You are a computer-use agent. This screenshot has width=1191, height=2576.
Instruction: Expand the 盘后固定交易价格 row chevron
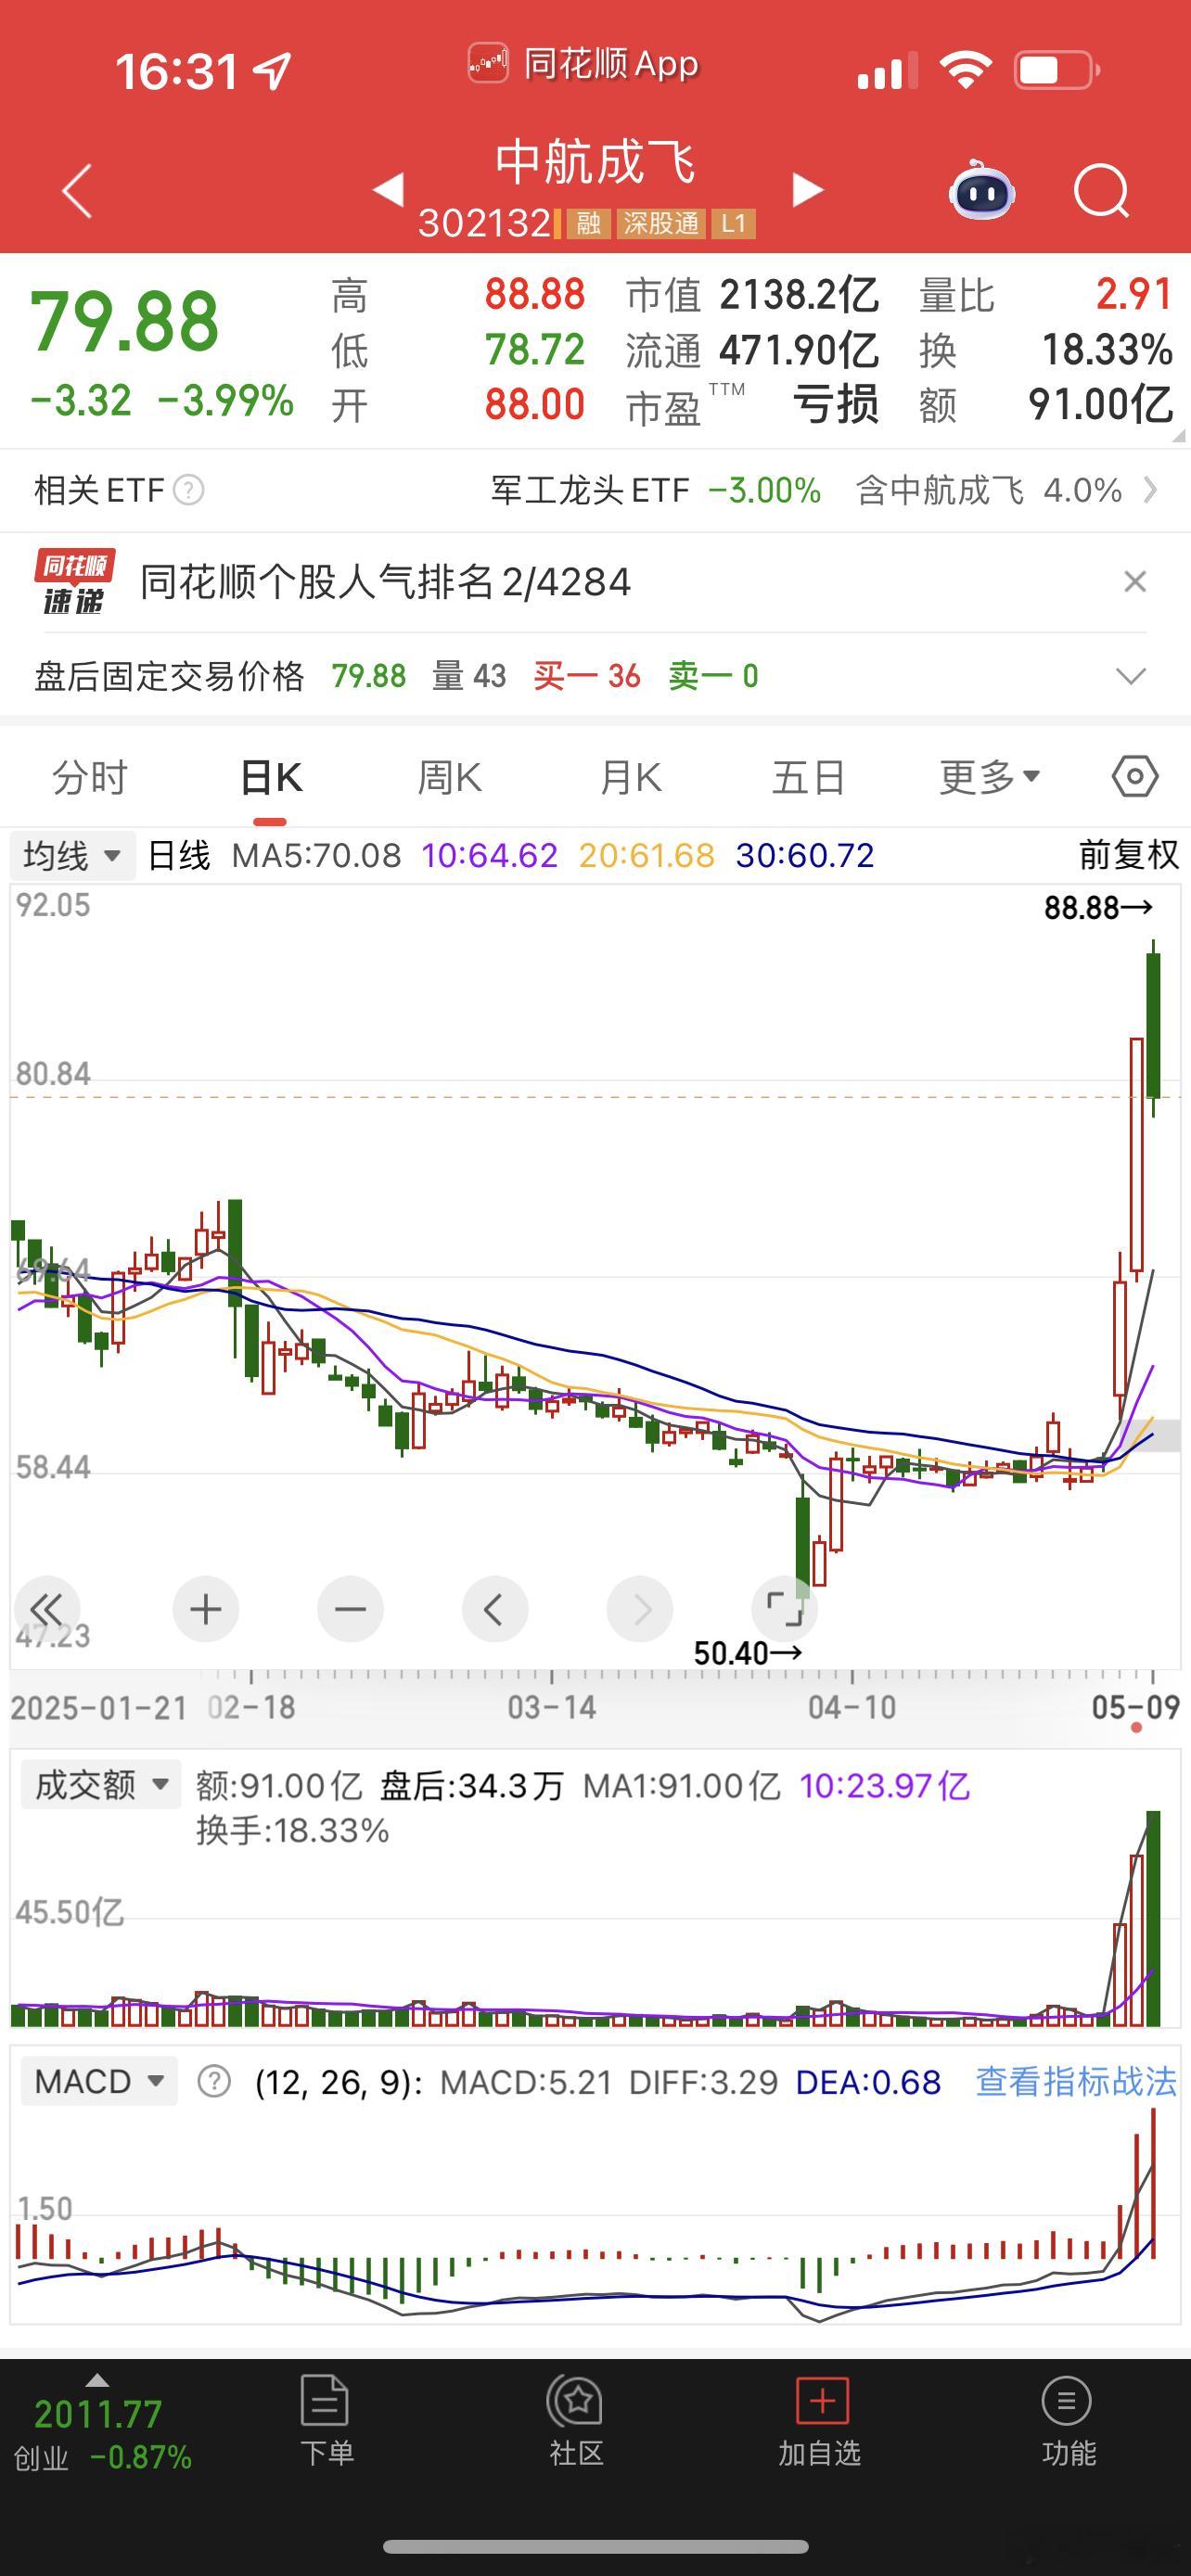1131,677
